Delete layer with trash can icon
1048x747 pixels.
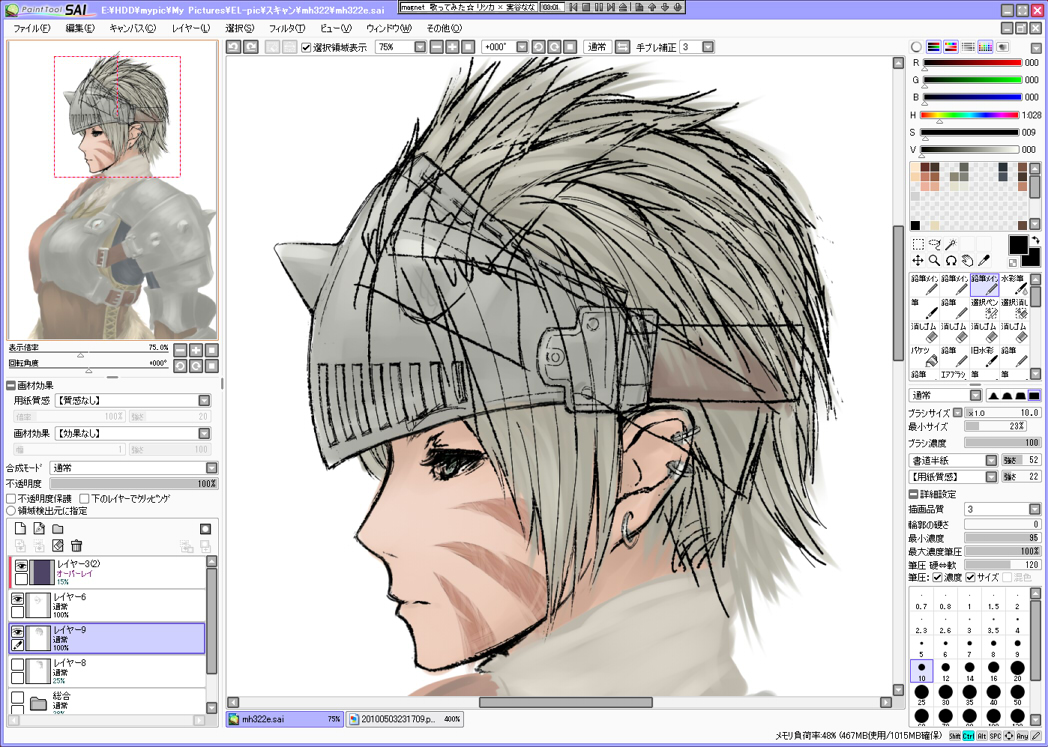(76, 546)
